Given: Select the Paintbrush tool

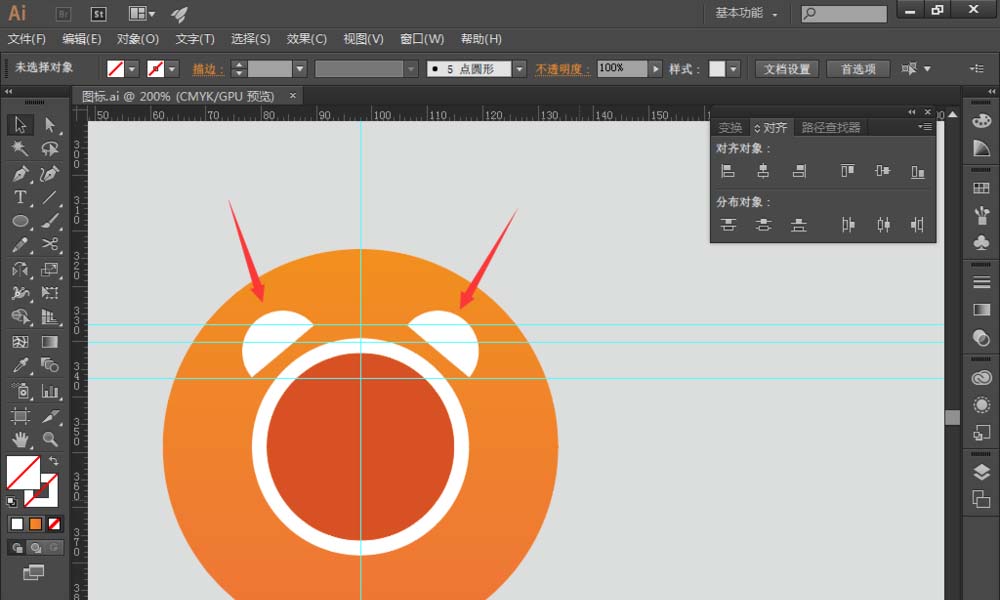Looking at the screenshot, I should pos(50,221).
